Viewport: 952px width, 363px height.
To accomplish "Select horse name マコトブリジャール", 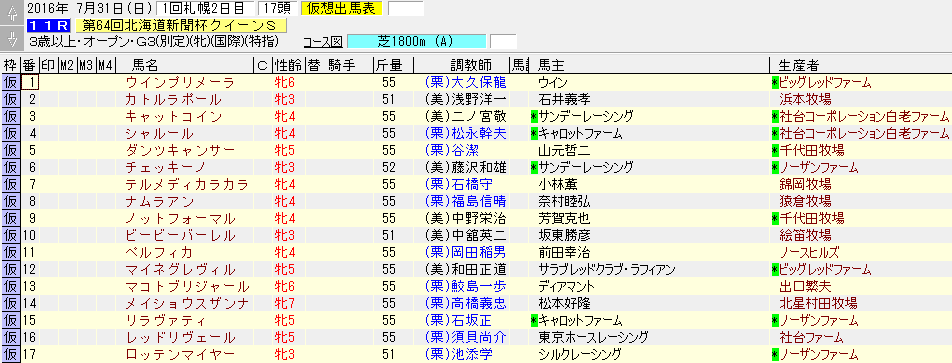I will 187,287.
